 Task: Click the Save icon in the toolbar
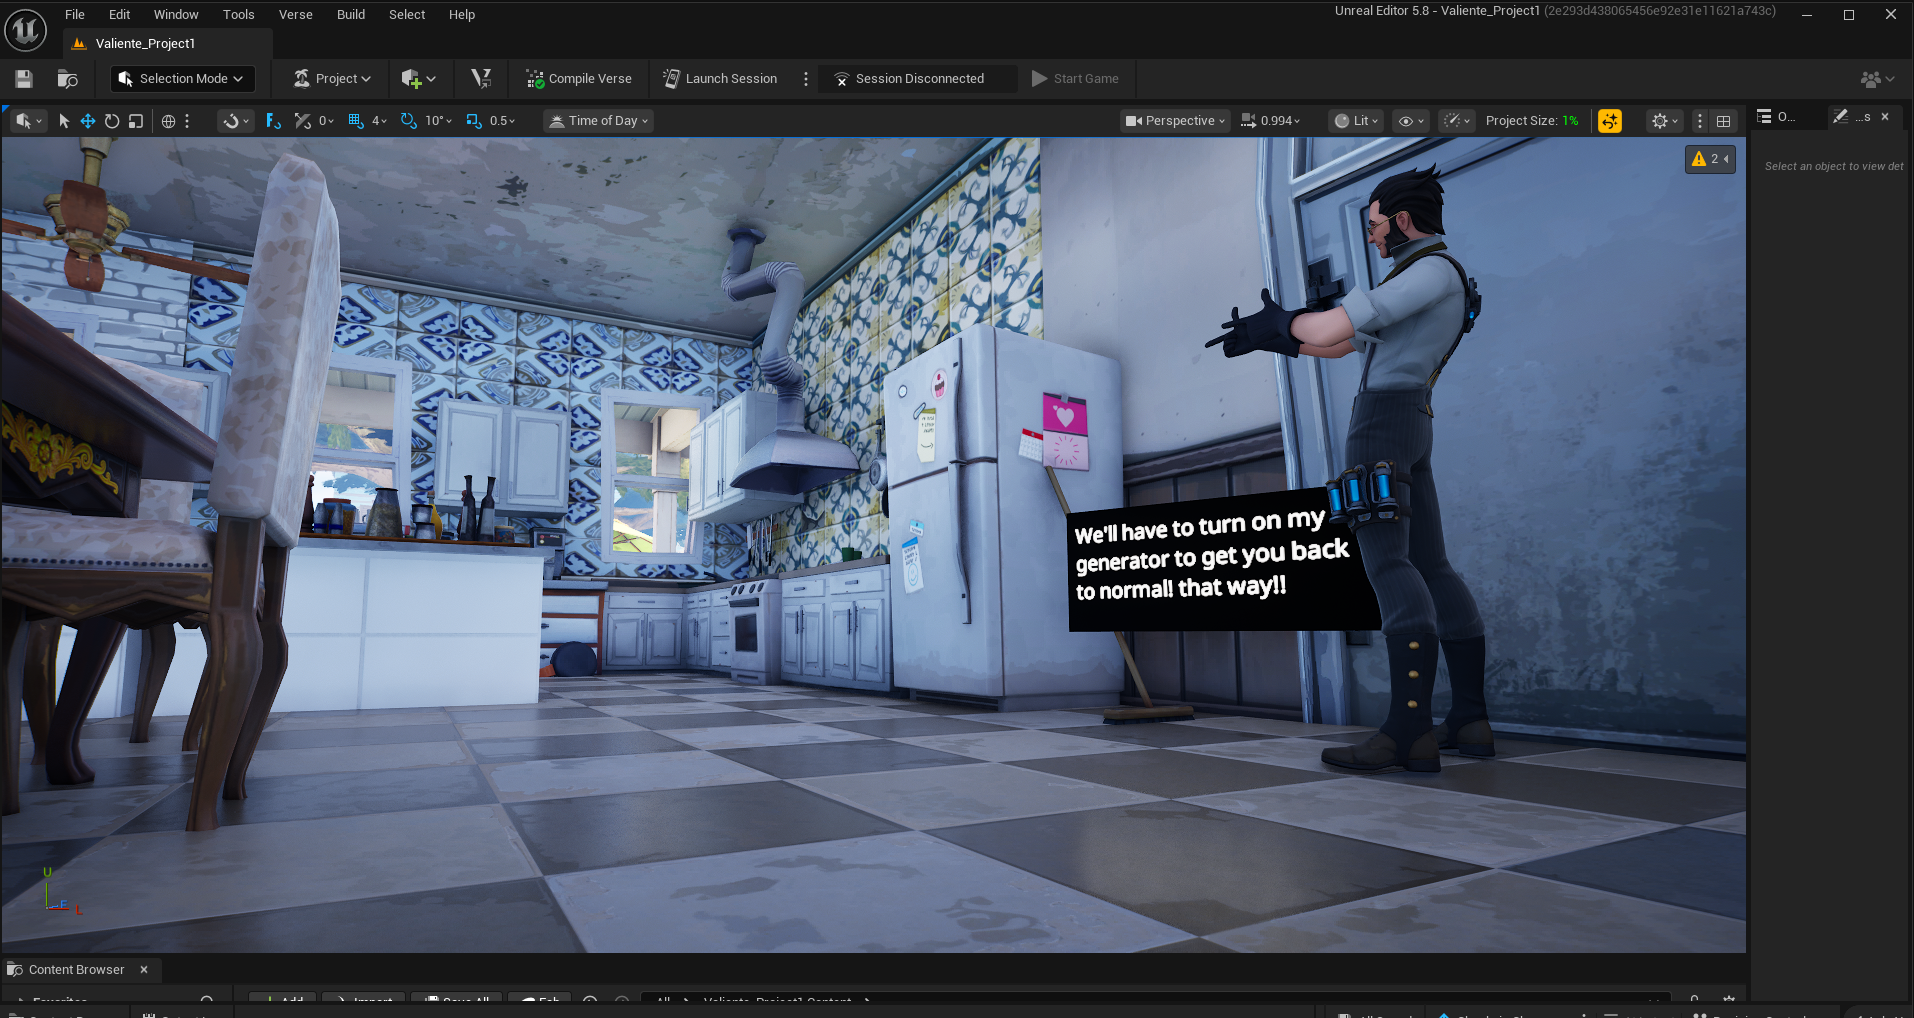tap(24, 79)
